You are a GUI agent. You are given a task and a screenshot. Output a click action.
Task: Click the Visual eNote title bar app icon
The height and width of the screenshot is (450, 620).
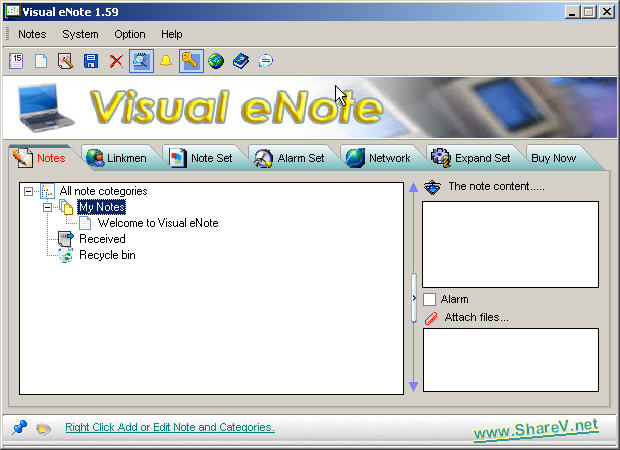click(x=12, y=11)
